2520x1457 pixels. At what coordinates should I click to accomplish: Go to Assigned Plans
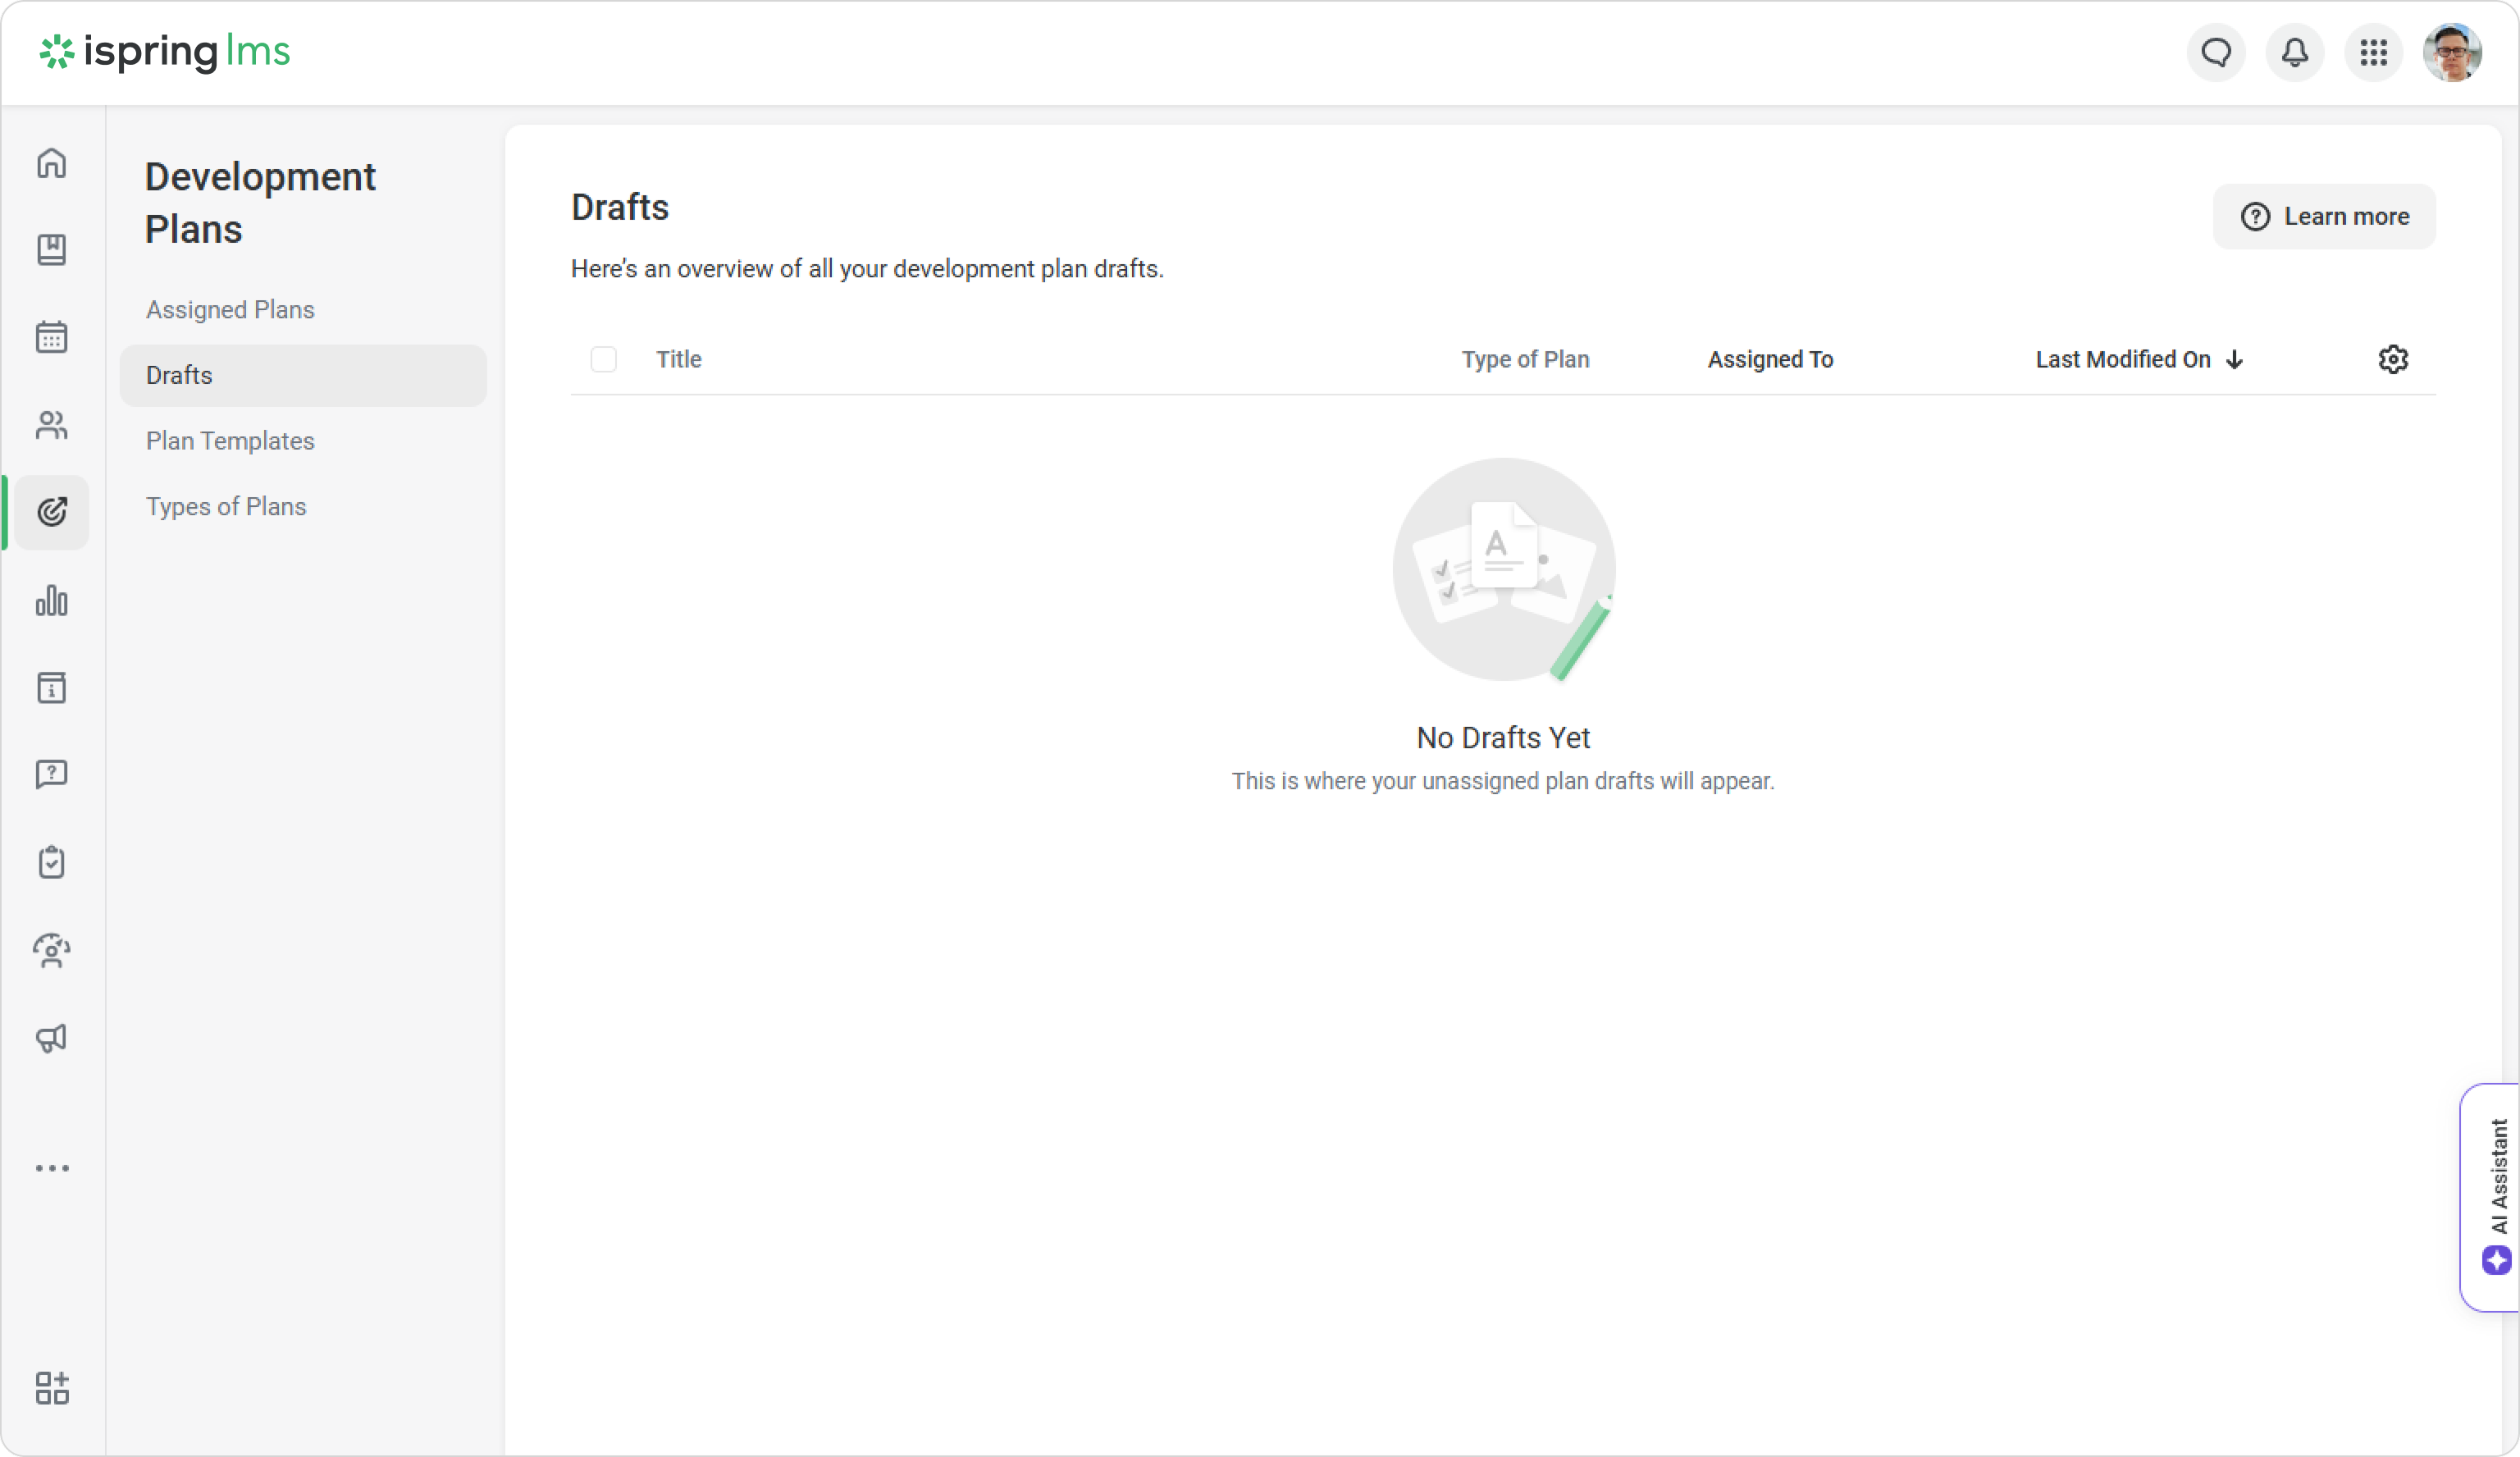[x=230, y=310]
